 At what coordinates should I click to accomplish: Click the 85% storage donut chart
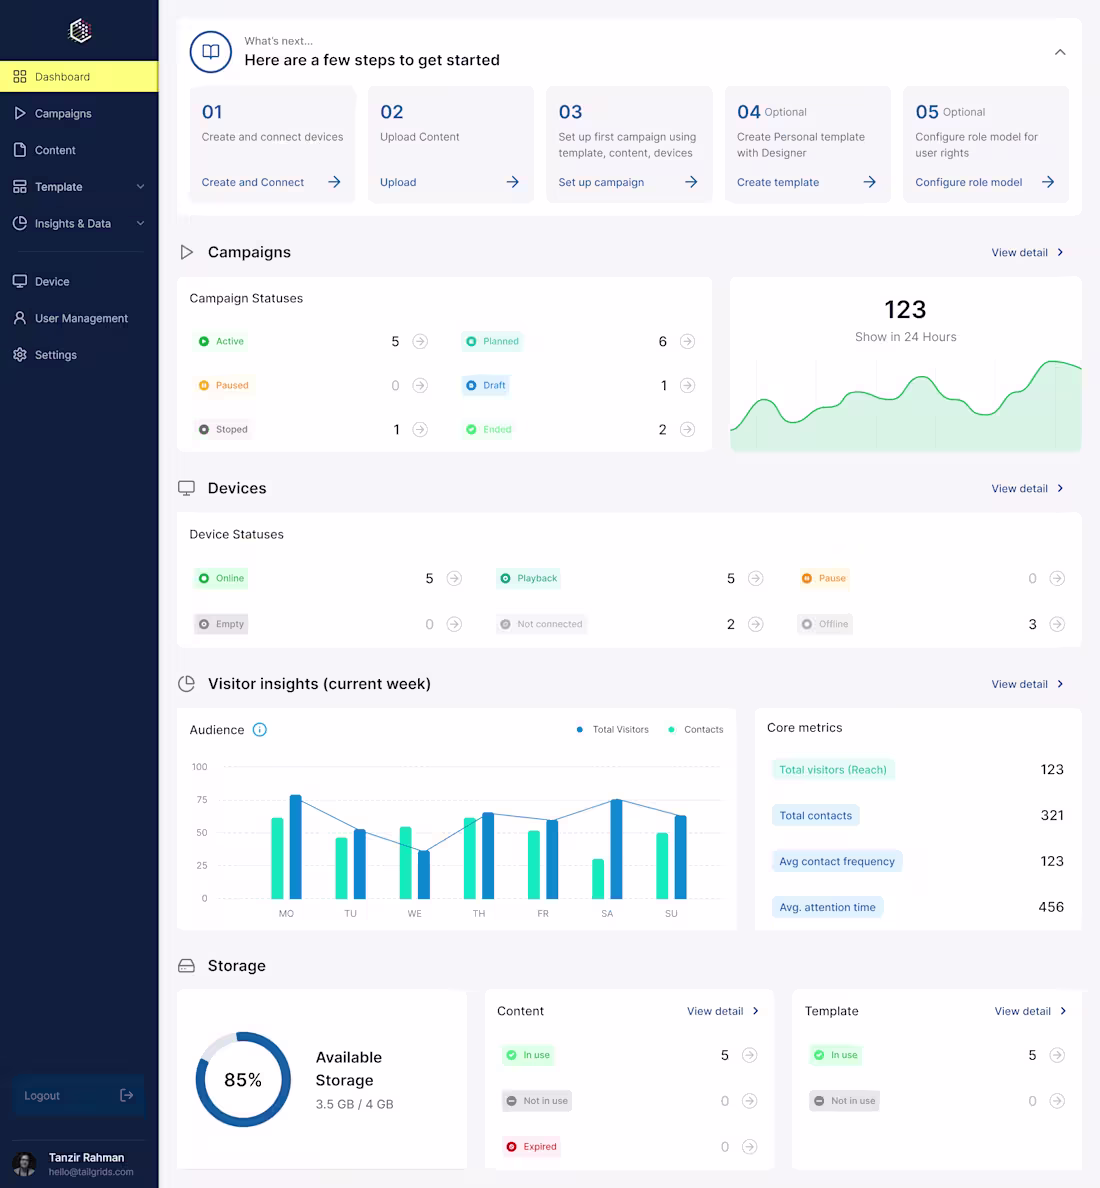pyautogui.click(x=242, y=1080)
